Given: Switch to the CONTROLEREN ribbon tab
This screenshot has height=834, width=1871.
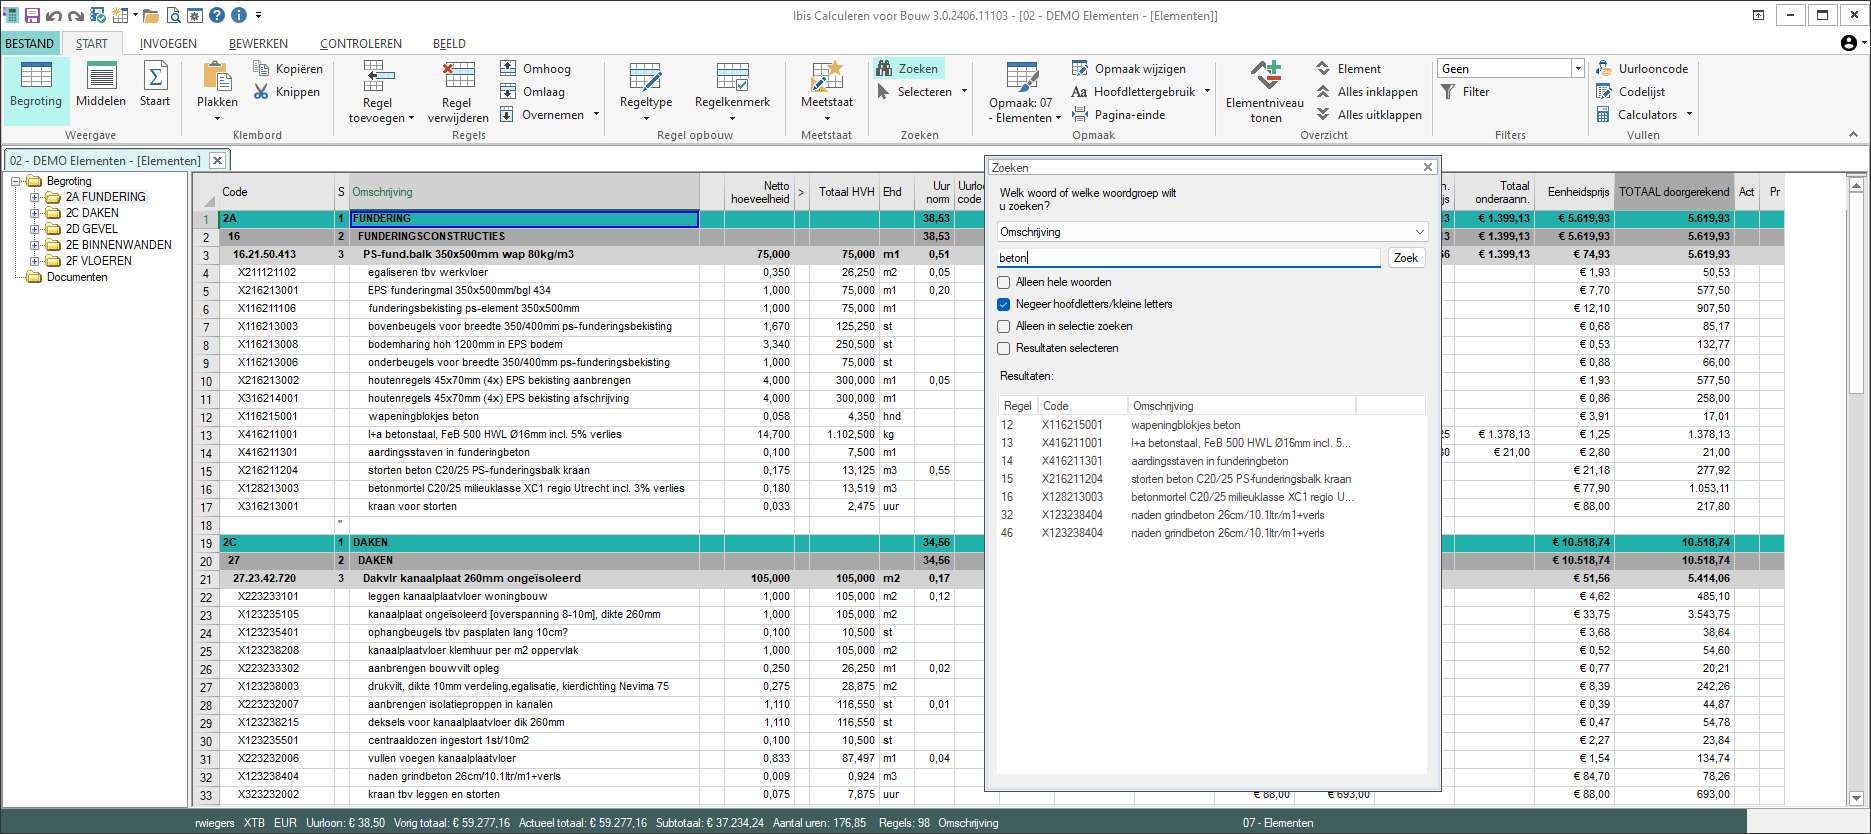Looking at the screenshot, I should pyautogui.click(x=361, y=43).
